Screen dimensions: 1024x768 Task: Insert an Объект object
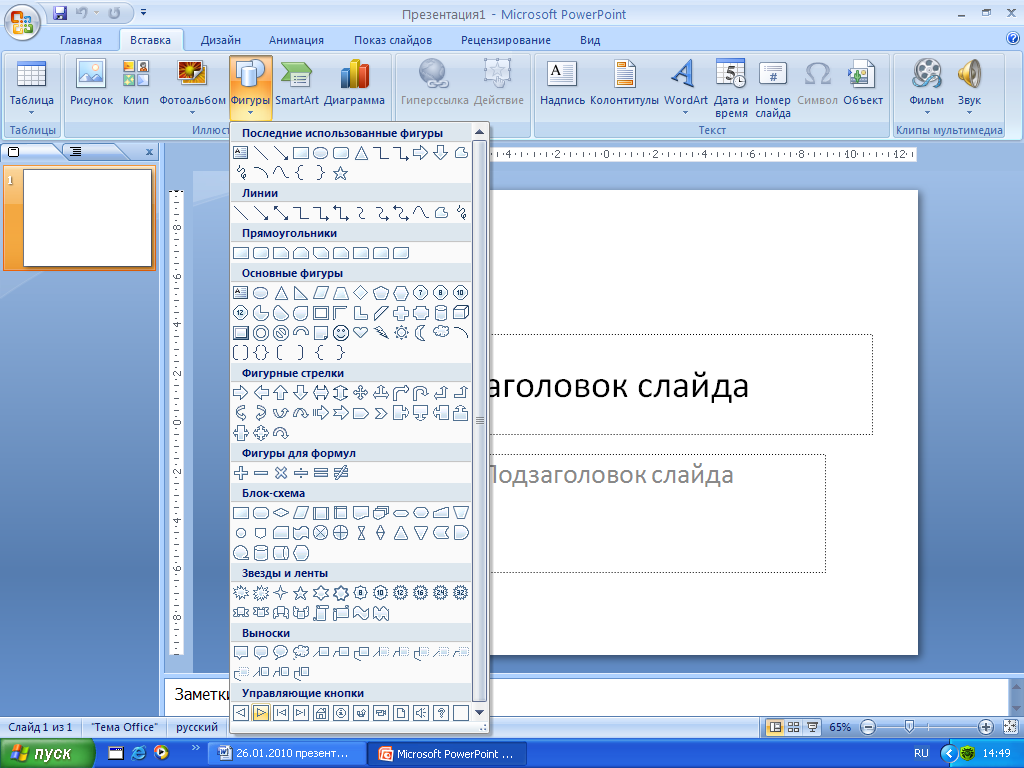click(863, 82)
